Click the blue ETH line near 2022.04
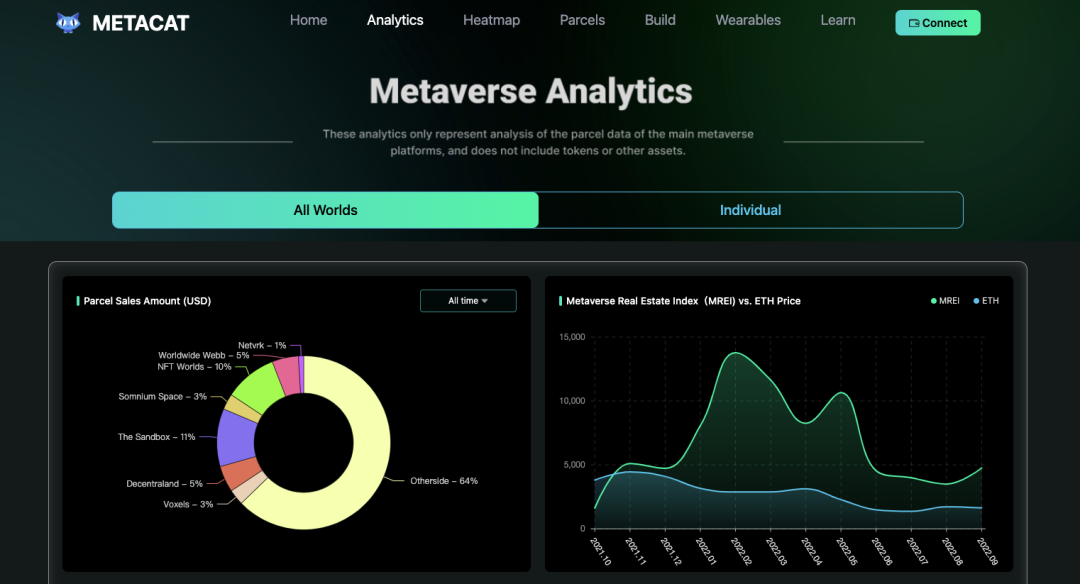The image size is (1080, 584). pyautogui.click(x=806, y=489)
